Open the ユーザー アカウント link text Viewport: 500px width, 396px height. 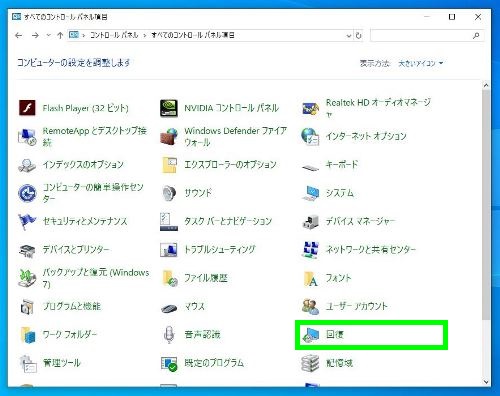coord(357,306)
